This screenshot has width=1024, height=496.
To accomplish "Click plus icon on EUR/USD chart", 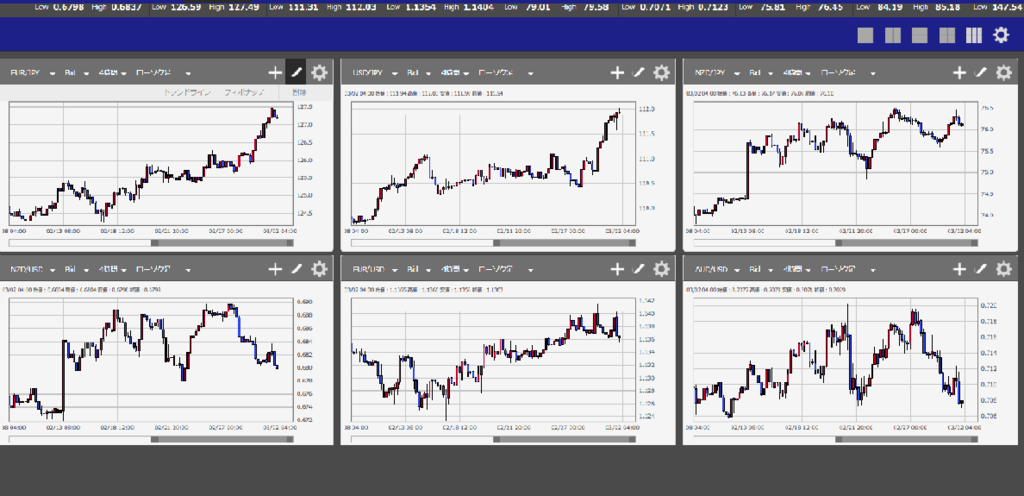I will (617, 269).
